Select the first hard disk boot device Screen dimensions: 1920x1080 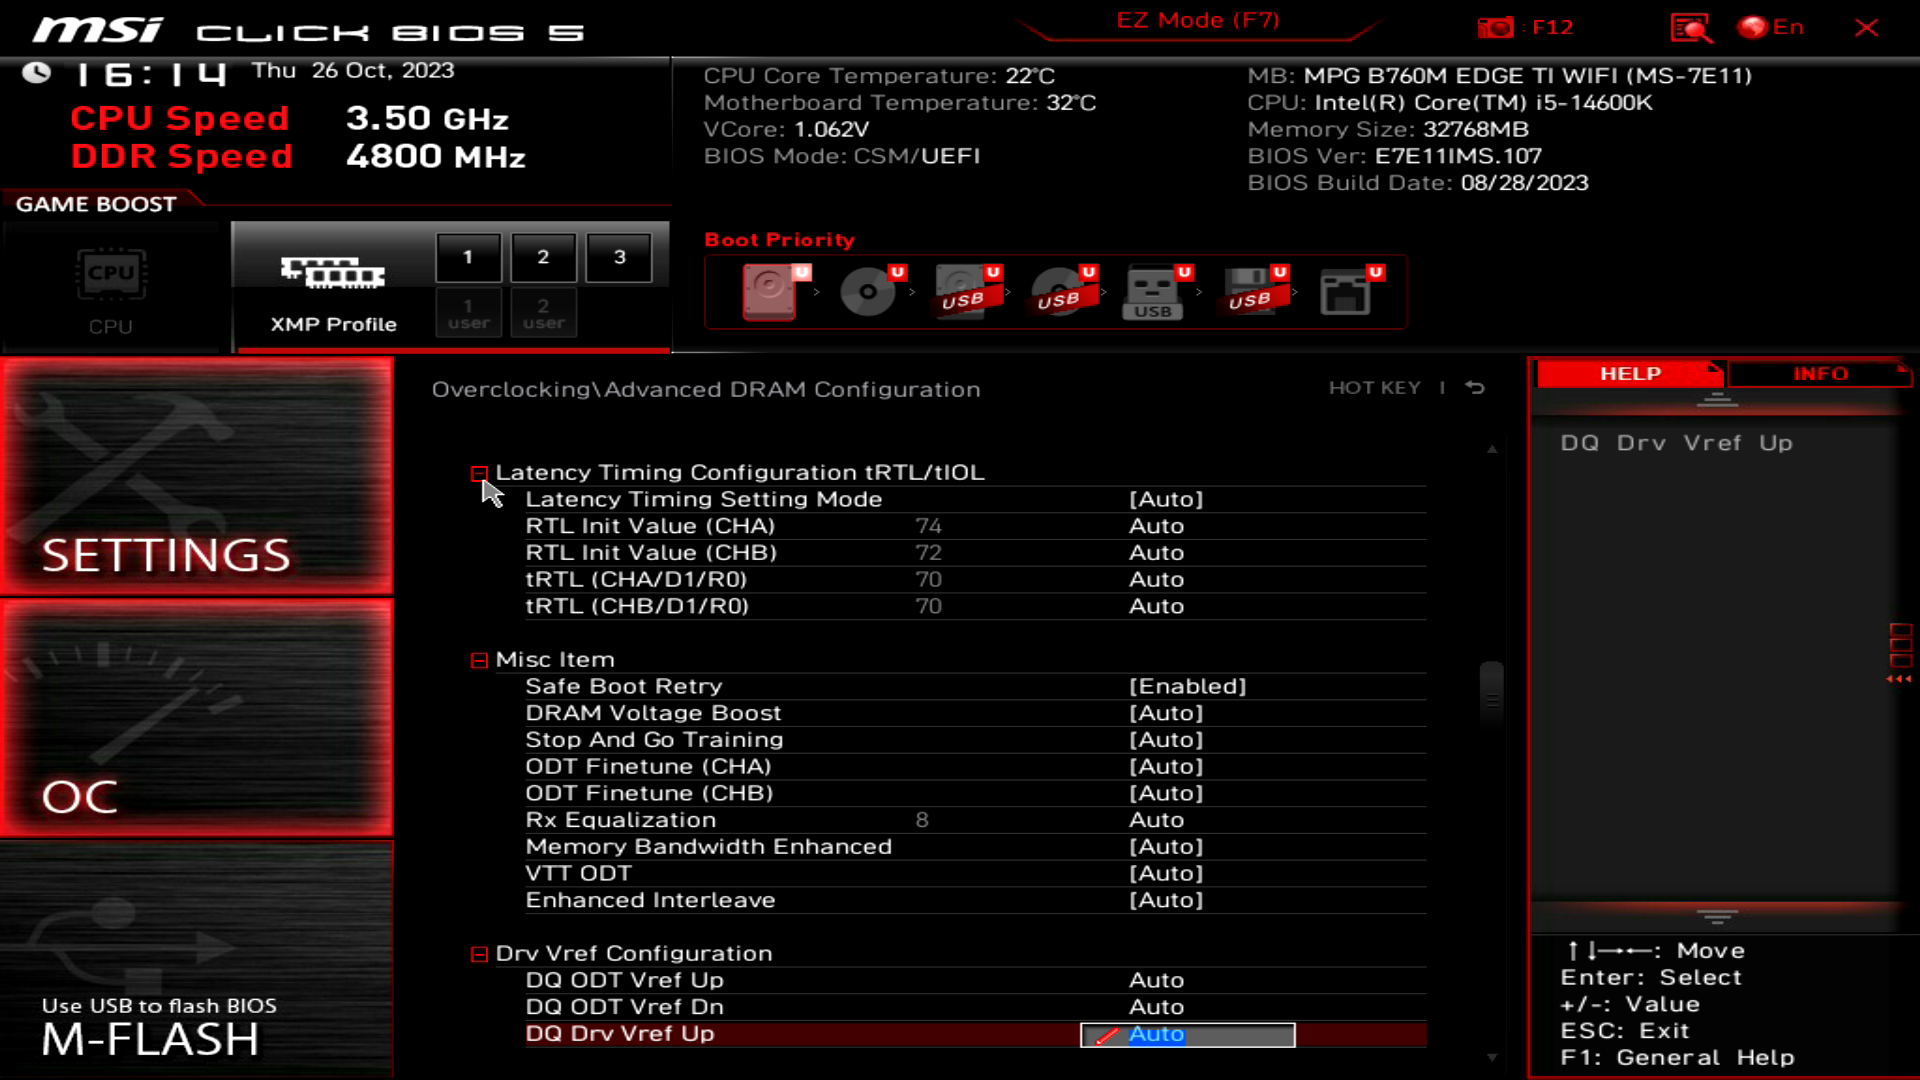pyautogui.click(x=769, y=291)
